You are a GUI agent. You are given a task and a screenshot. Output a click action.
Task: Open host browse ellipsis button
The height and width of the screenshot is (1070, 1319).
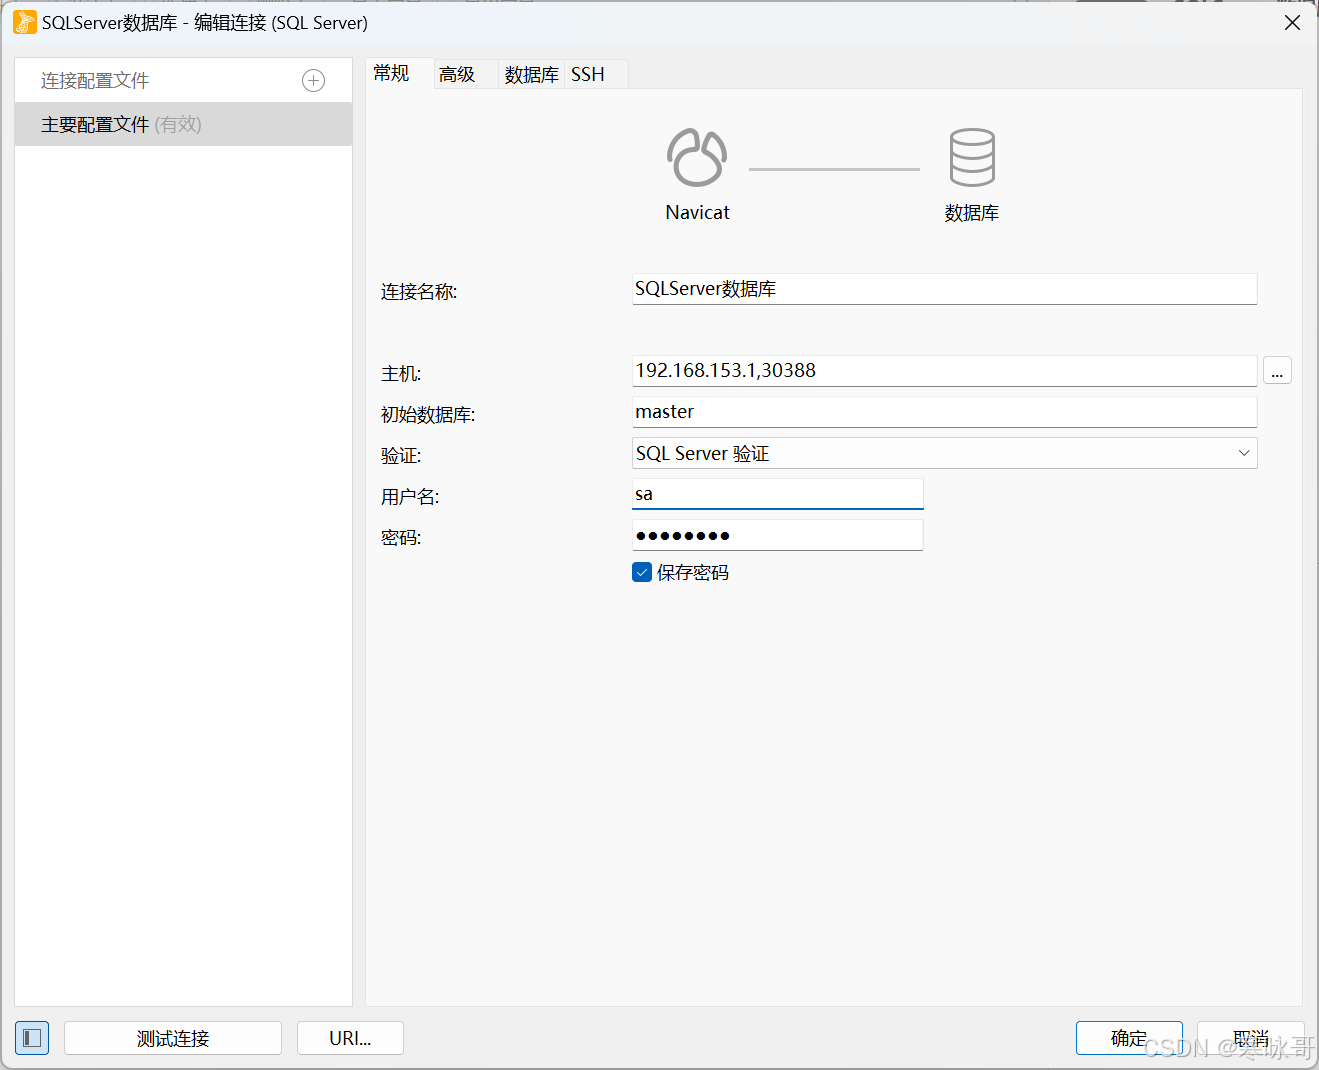pyautogui.click(x=1277, y=371)
